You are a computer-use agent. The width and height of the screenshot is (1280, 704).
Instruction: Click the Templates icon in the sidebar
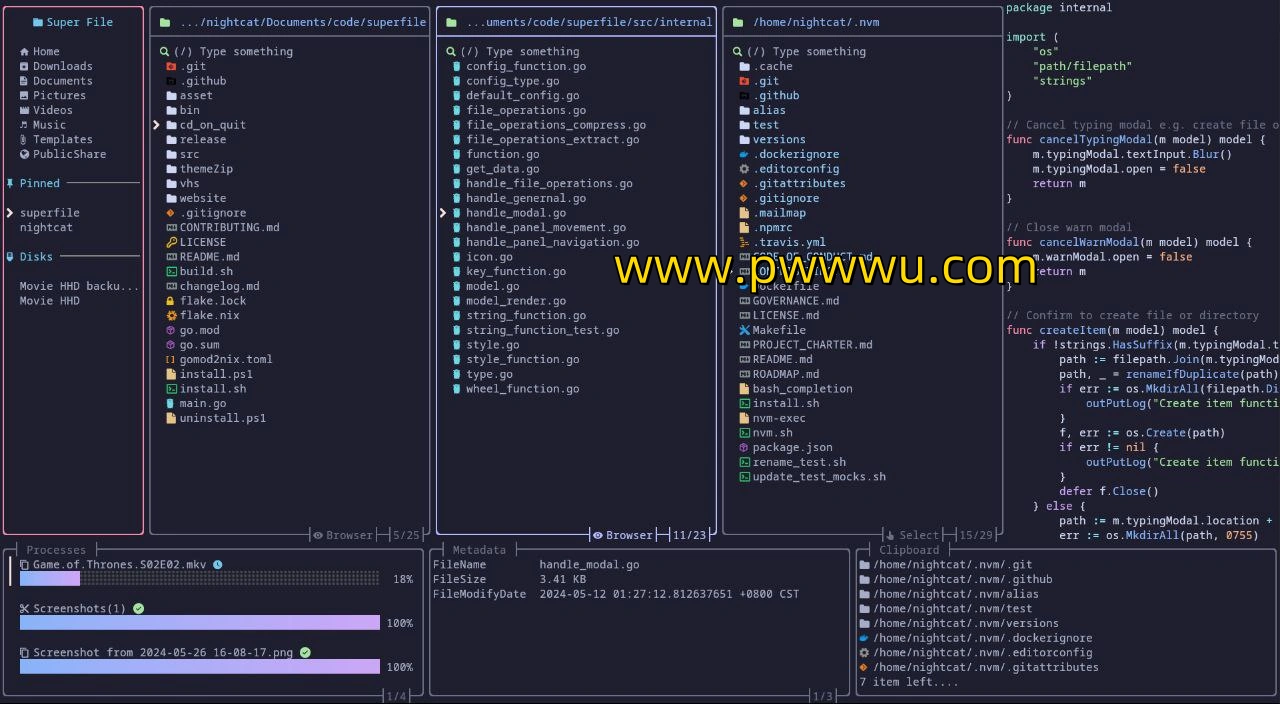tap(24, 140)
